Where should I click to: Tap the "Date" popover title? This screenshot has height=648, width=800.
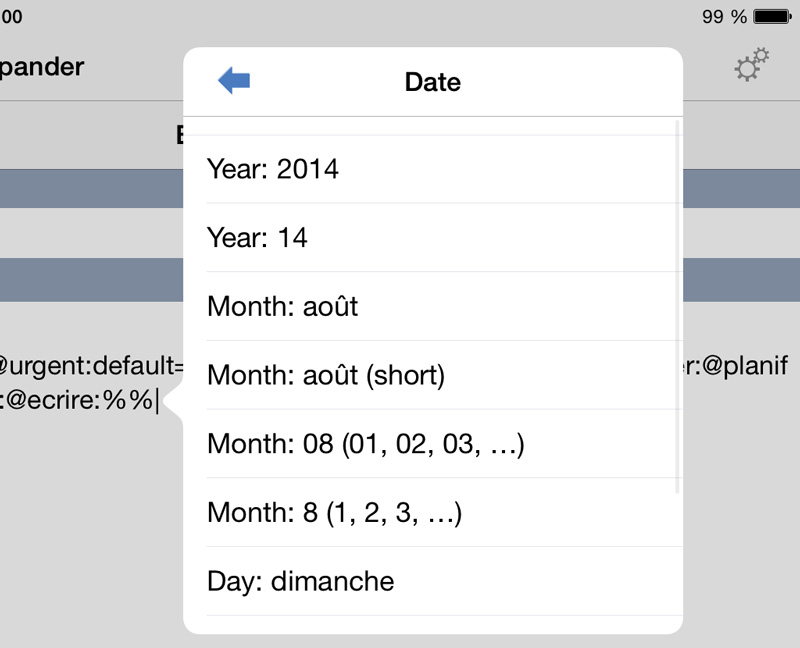click(433, 82)
